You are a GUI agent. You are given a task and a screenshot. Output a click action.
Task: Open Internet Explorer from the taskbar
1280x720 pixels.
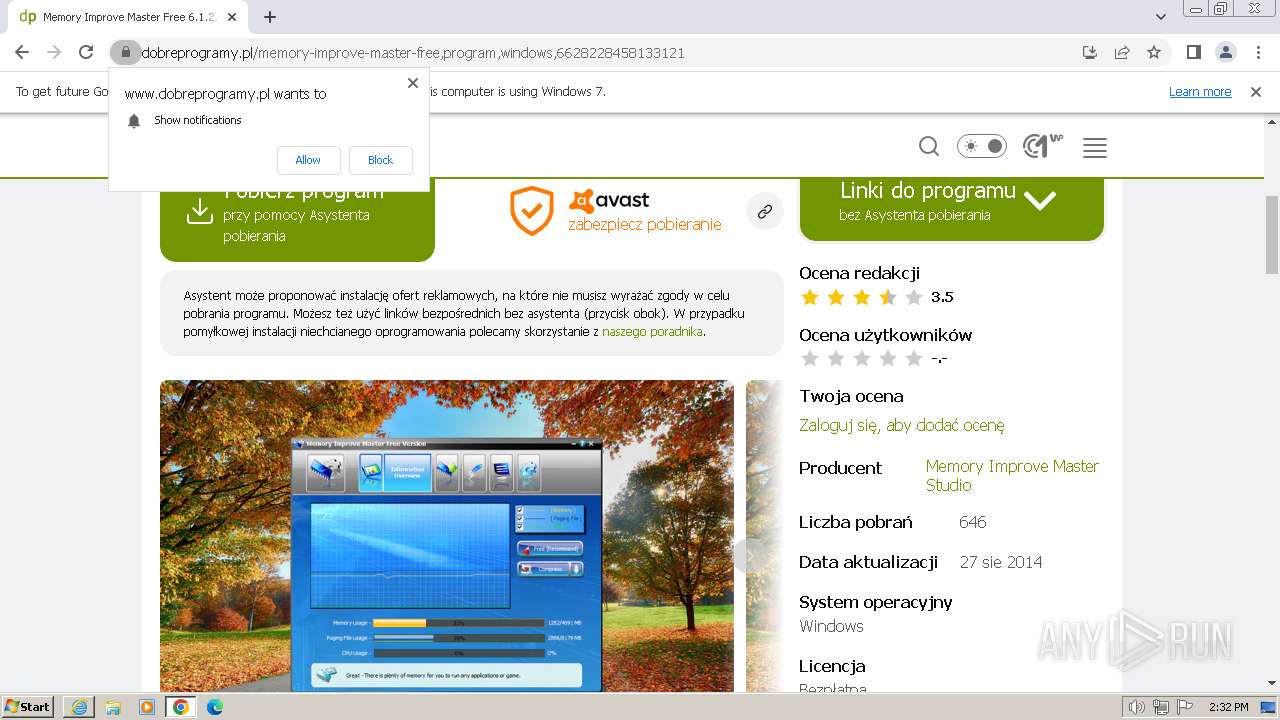[79, 707]
